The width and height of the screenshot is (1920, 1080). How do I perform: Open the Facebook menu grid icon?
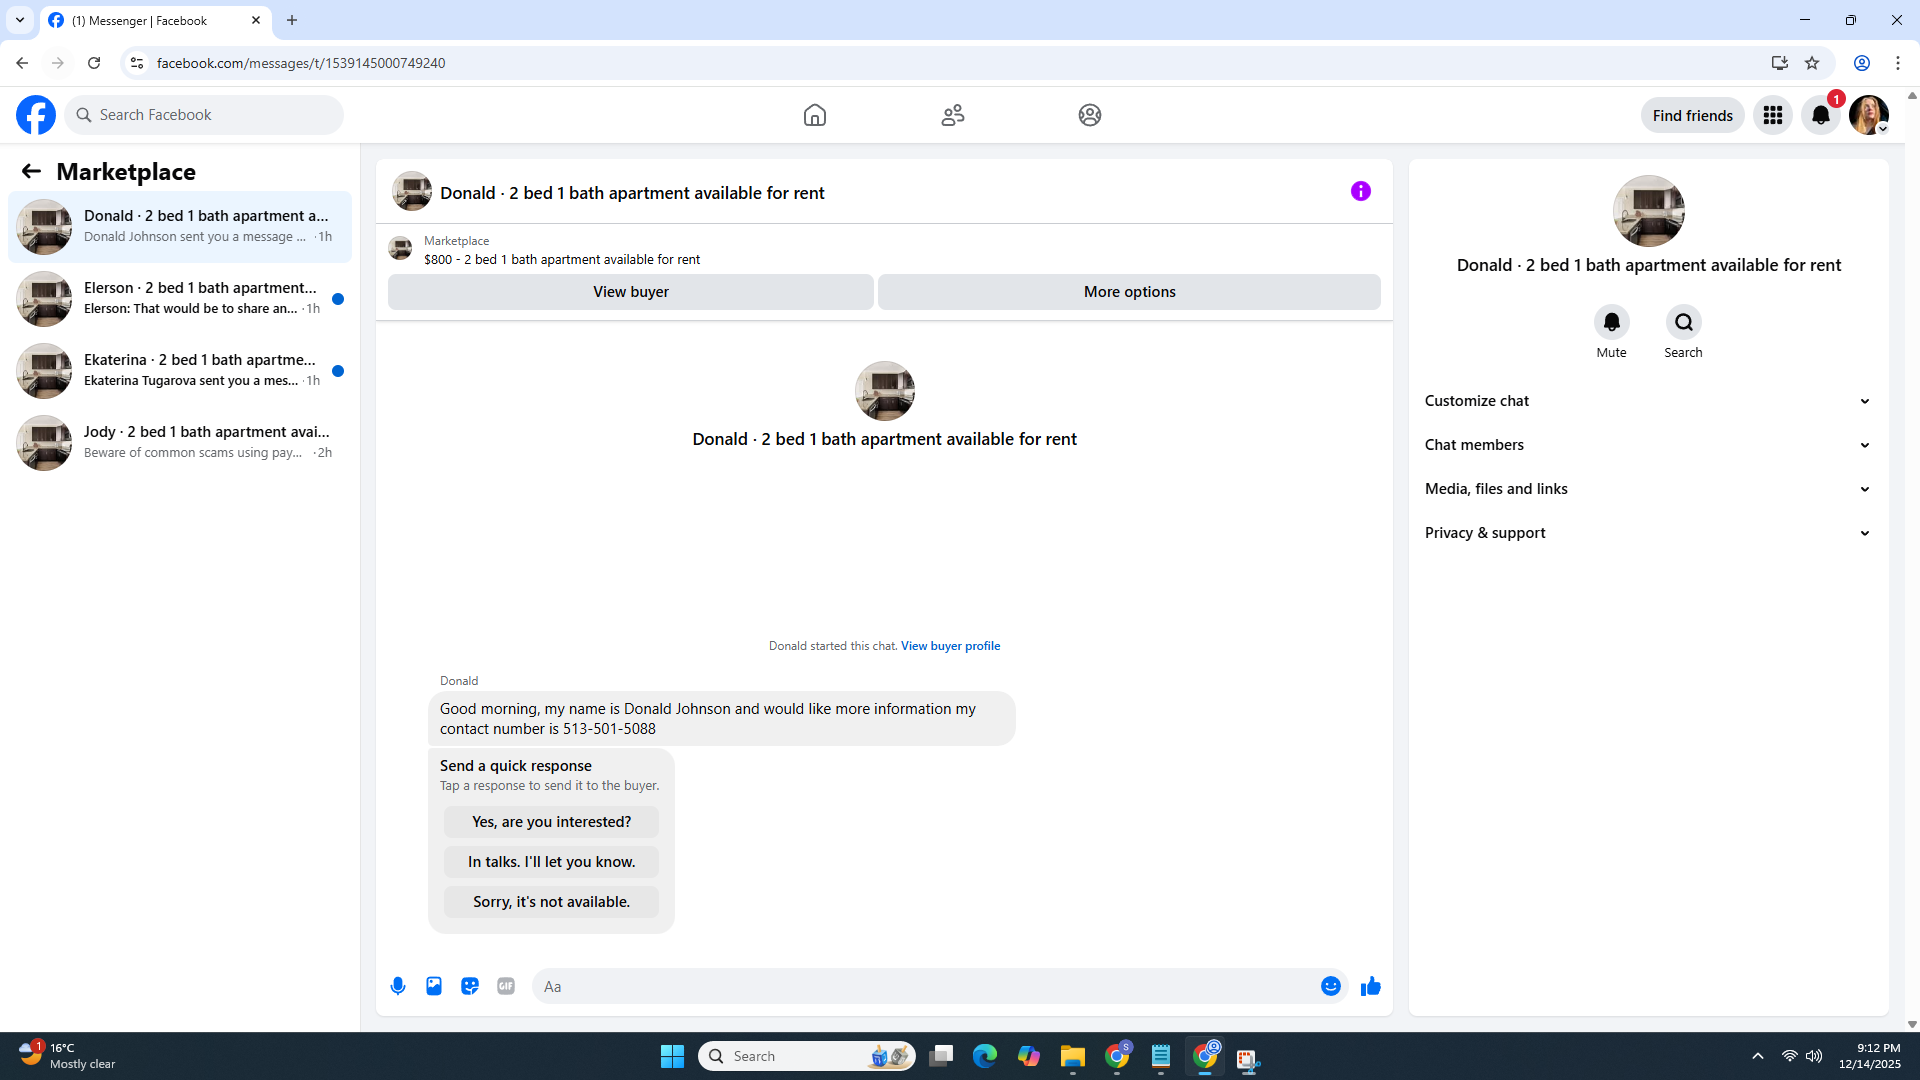point(1772,115)
